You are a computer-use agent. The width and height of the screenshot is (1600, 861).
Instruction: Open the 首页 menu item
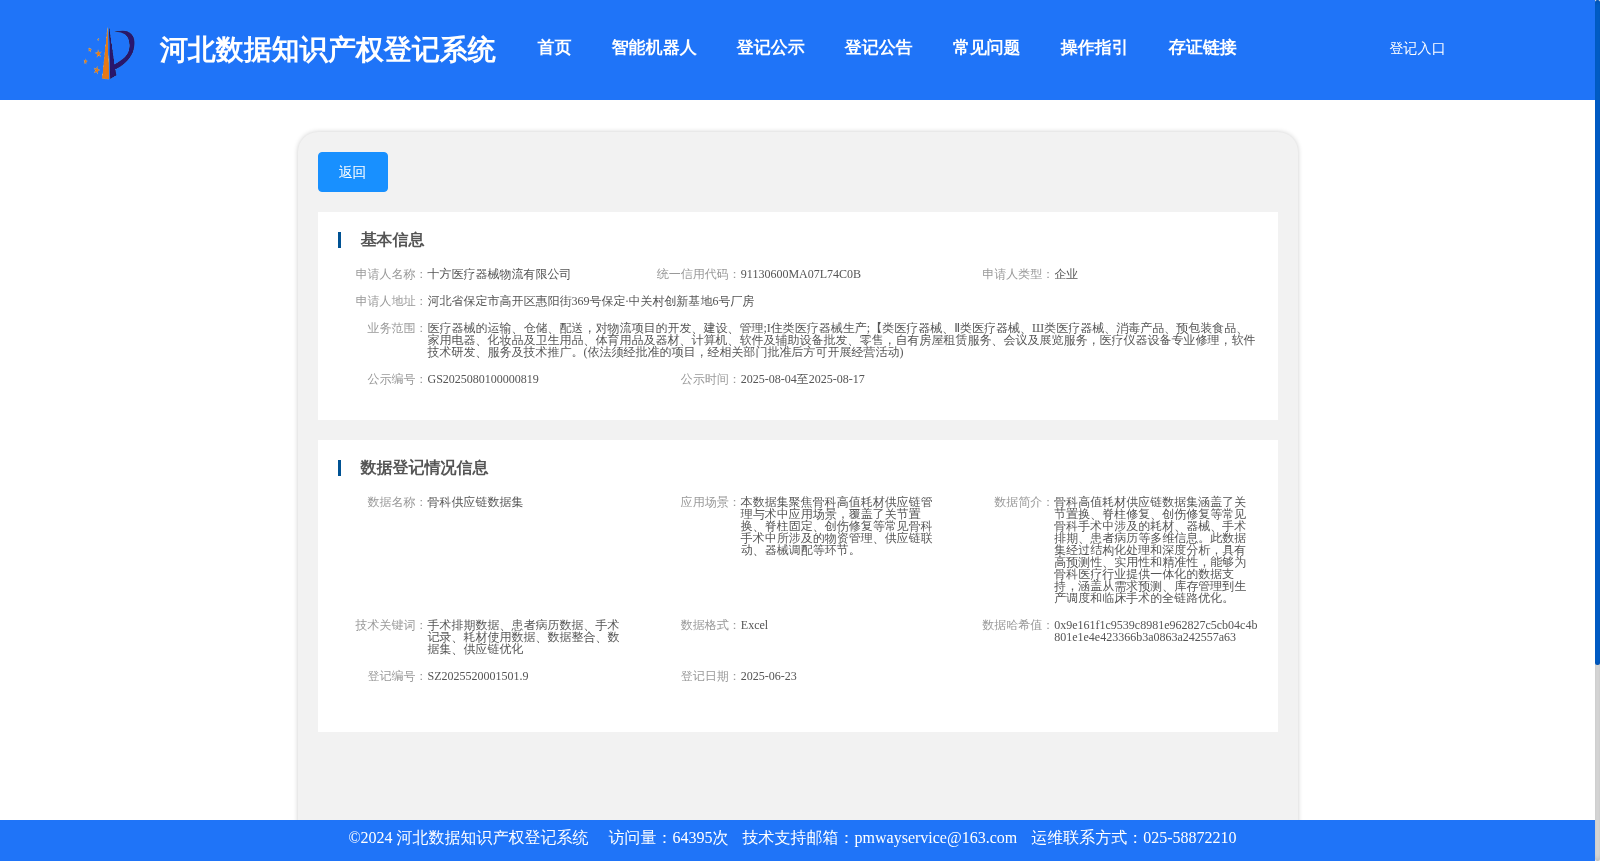[x=554, y=48]
